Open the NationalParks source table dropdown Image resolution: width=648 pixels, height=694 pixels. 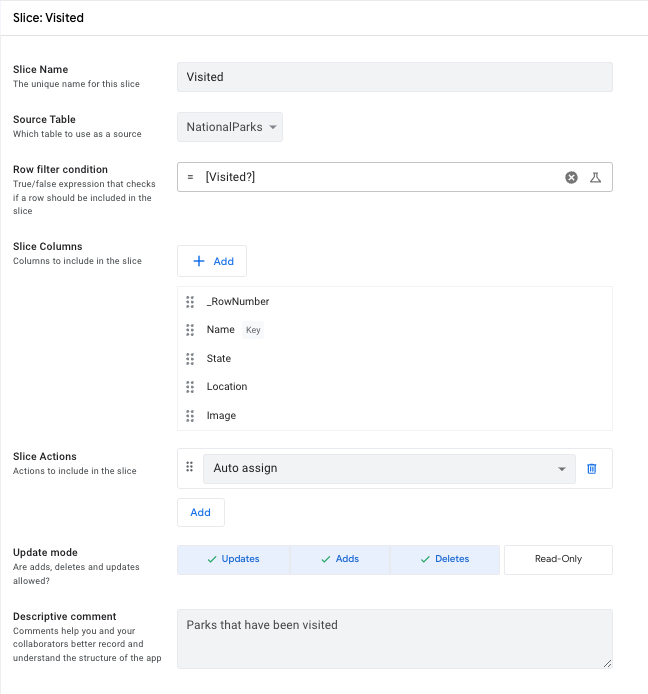(230, 127)
